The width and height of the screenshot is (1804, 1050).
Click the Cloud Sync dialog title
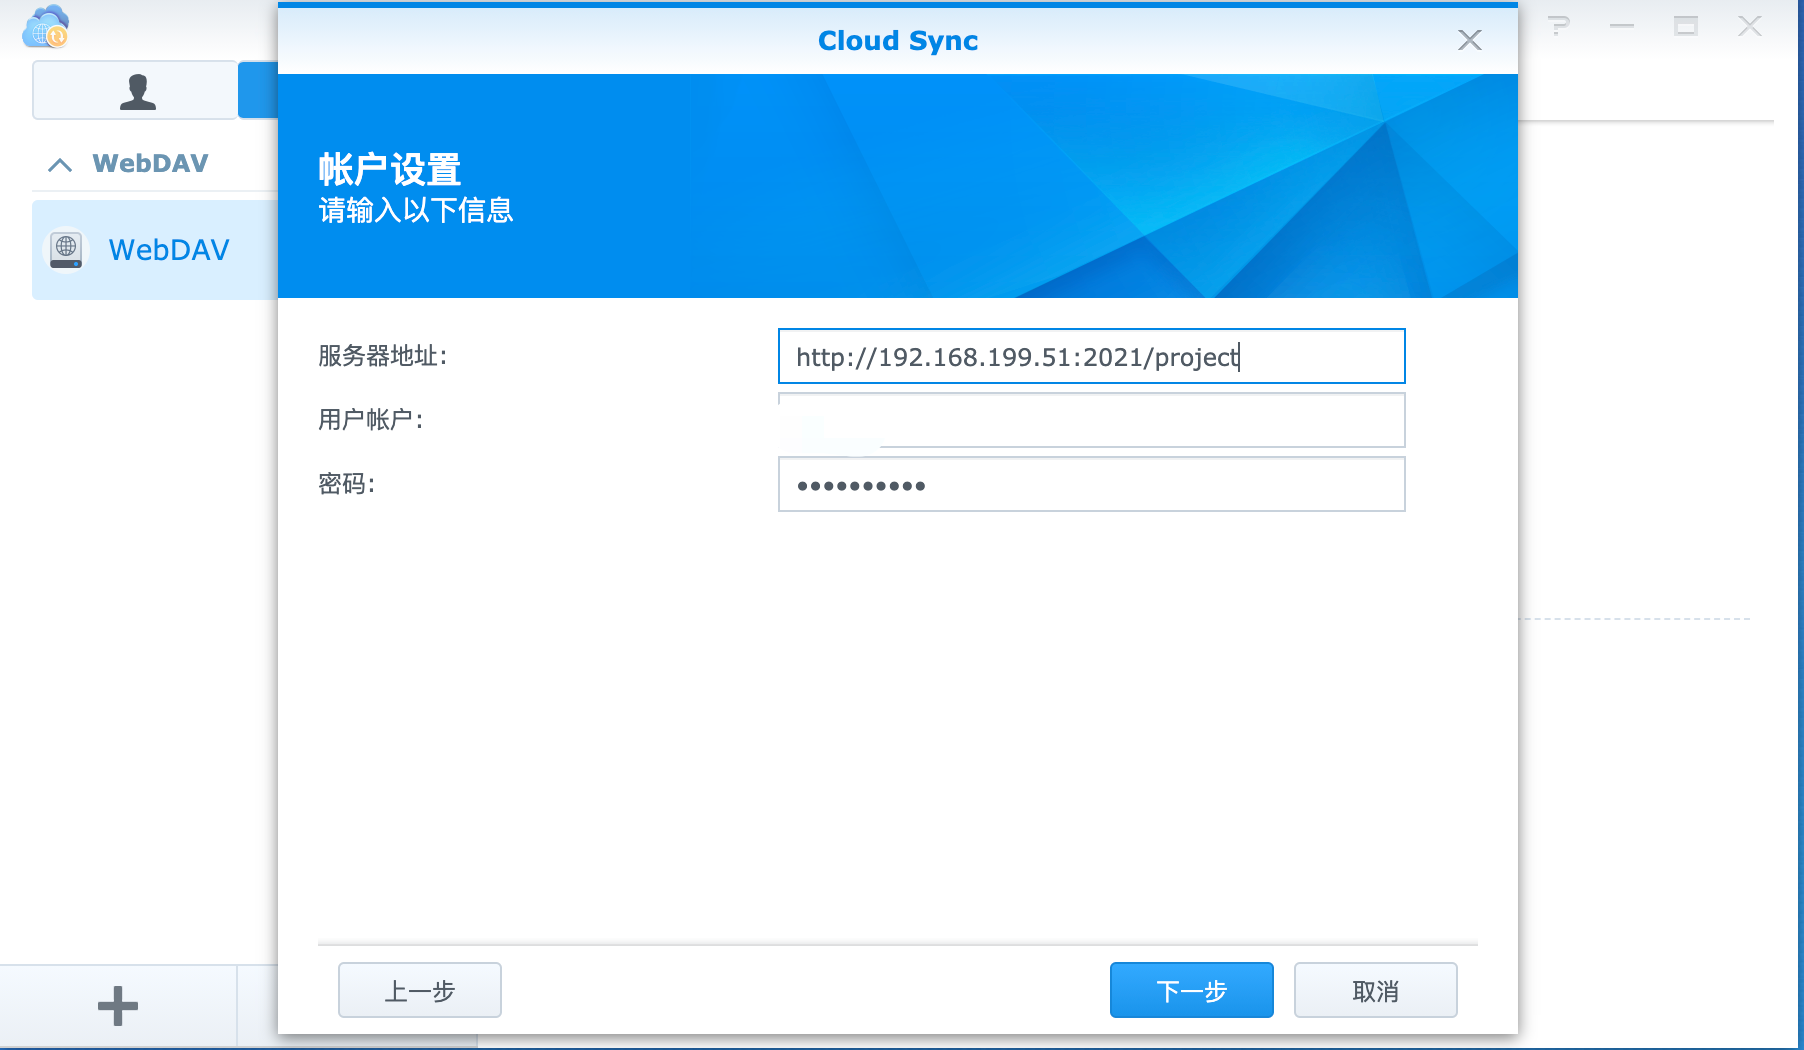tap(897, 40)
